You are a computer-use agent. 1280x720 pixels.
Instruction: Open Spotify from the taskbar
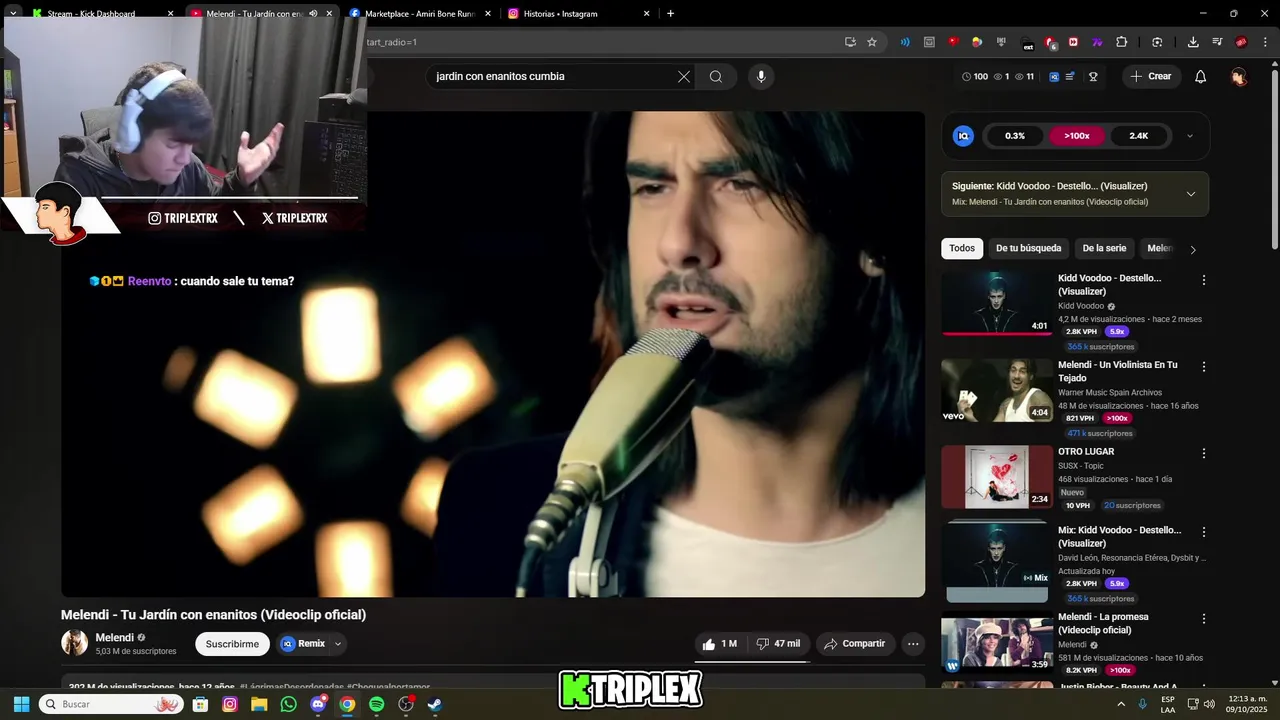[376, 704]
